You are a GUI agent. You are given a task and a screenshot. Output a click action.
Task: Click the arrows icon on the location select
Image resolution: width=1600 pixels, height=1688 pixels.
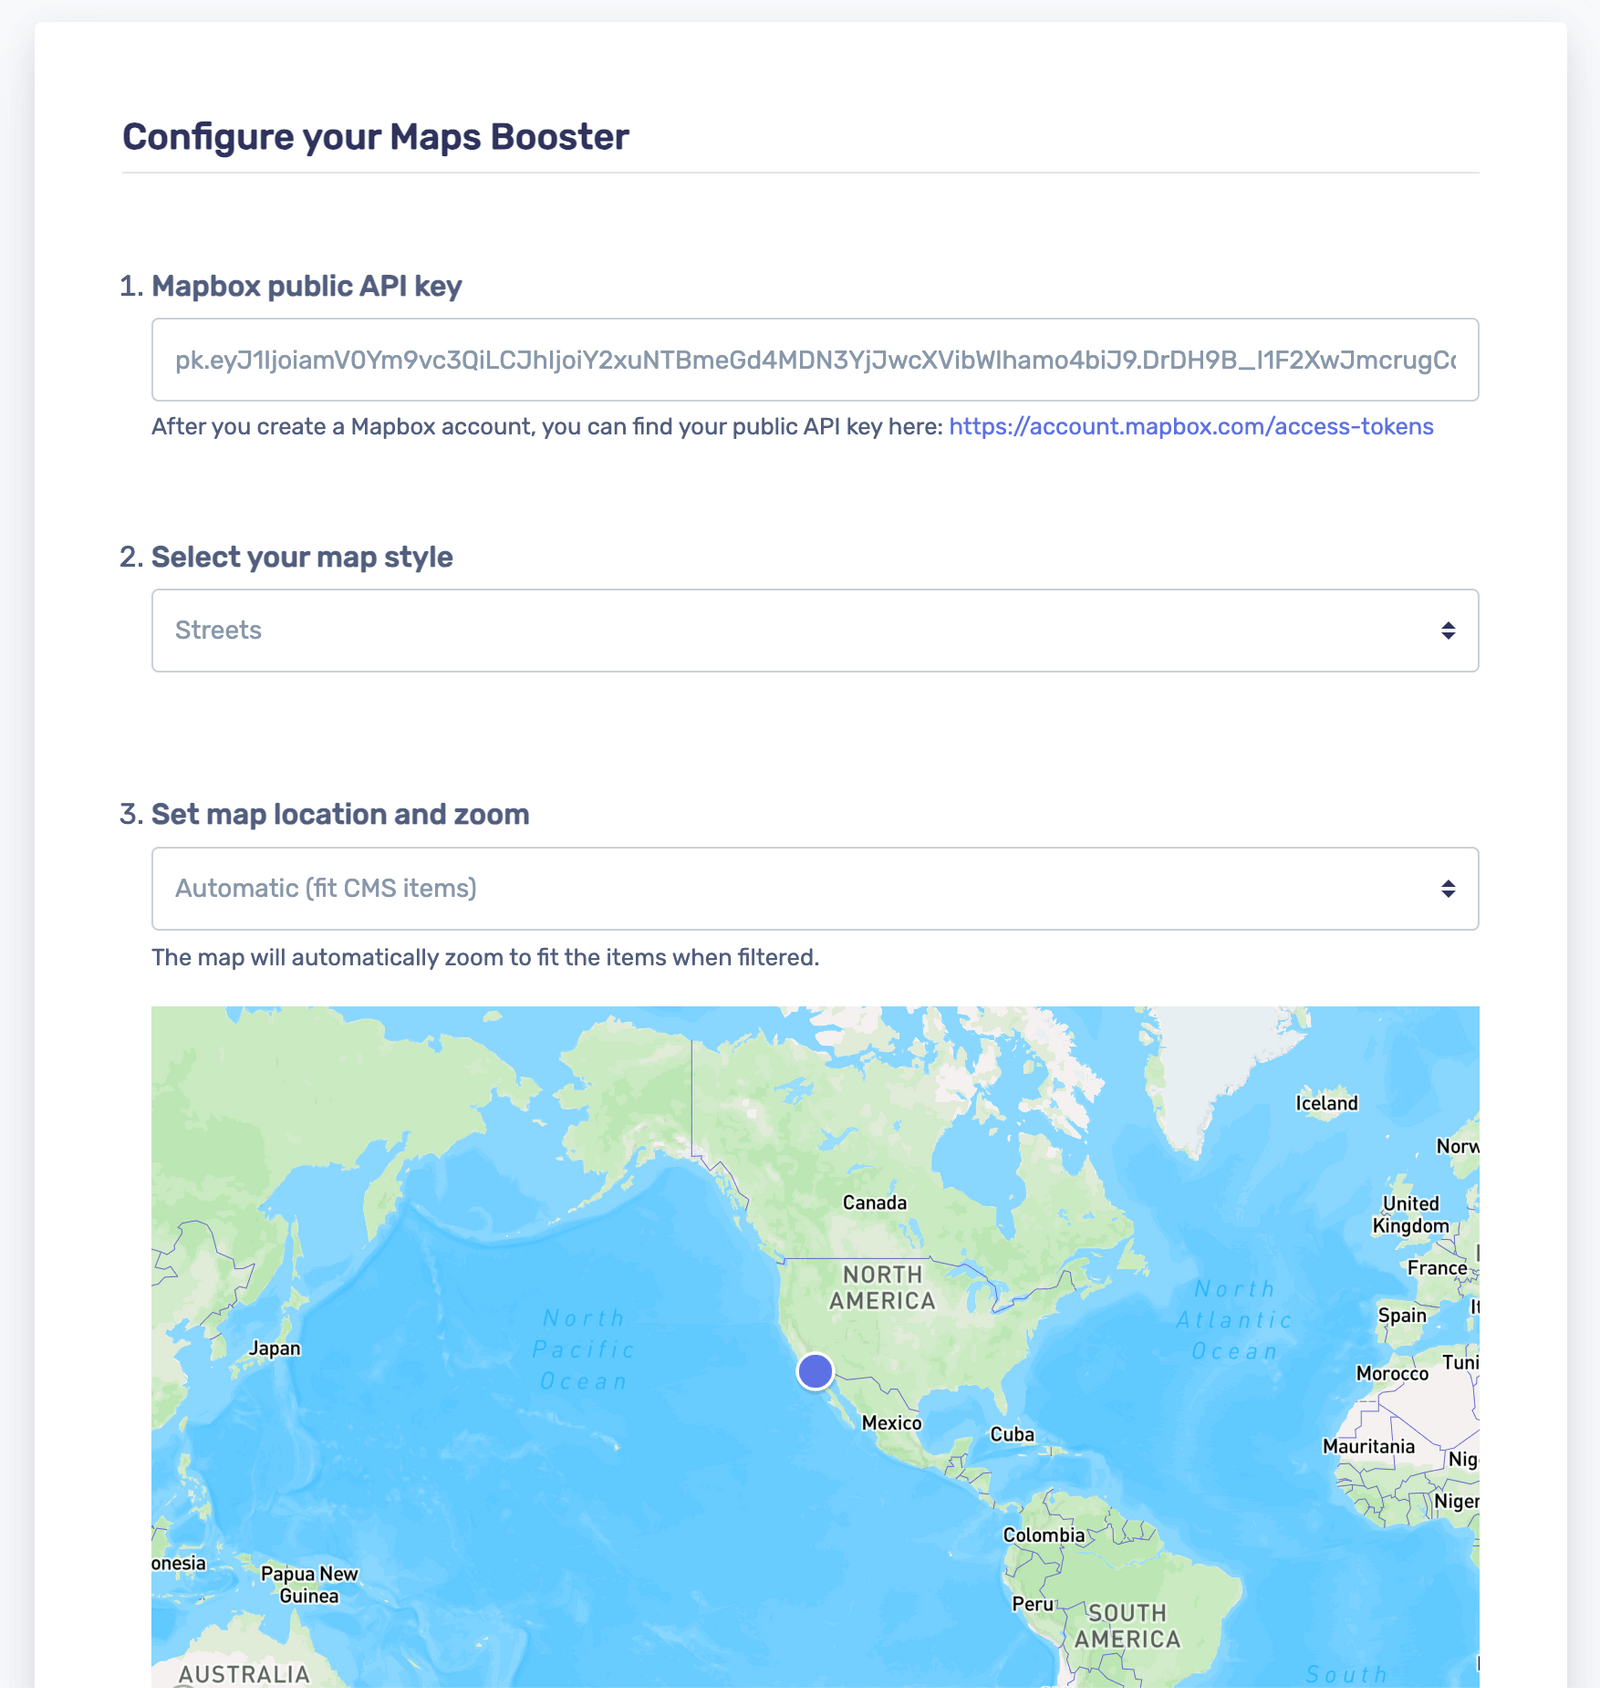click(1448, 888)
